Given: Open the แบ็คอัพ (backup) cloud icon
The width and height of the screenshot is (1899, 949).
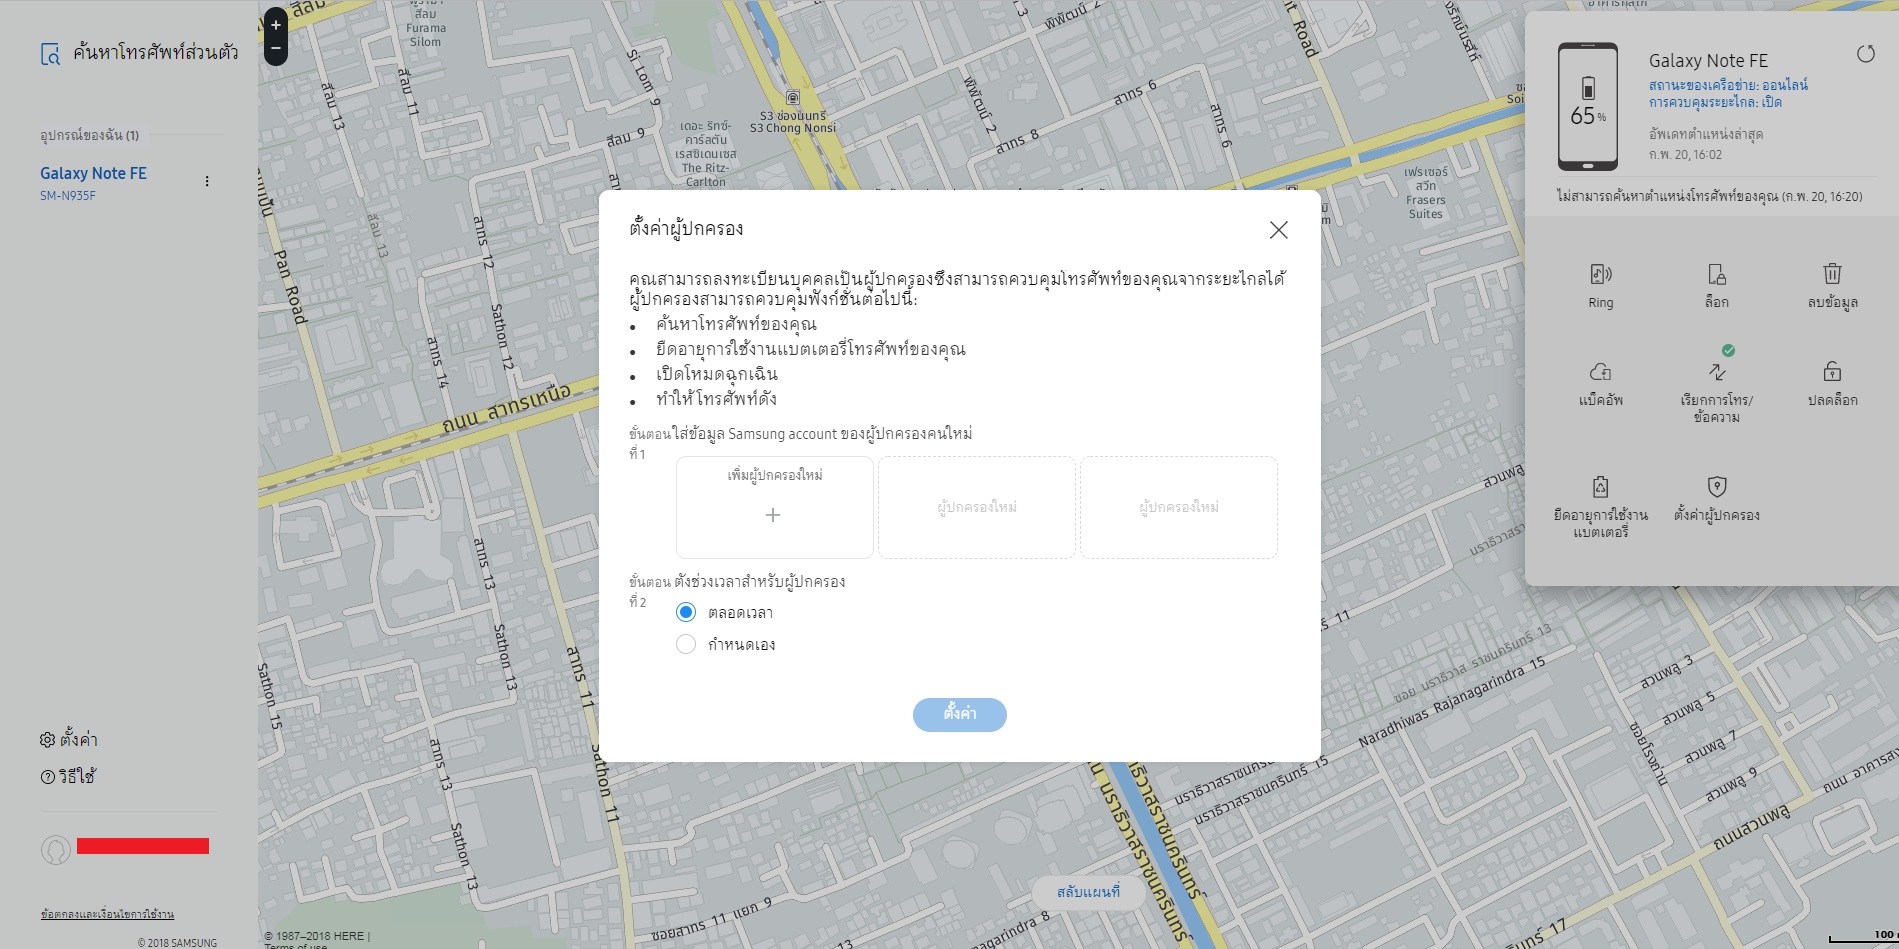Looking at the screenshot, I should (1600, 372).
